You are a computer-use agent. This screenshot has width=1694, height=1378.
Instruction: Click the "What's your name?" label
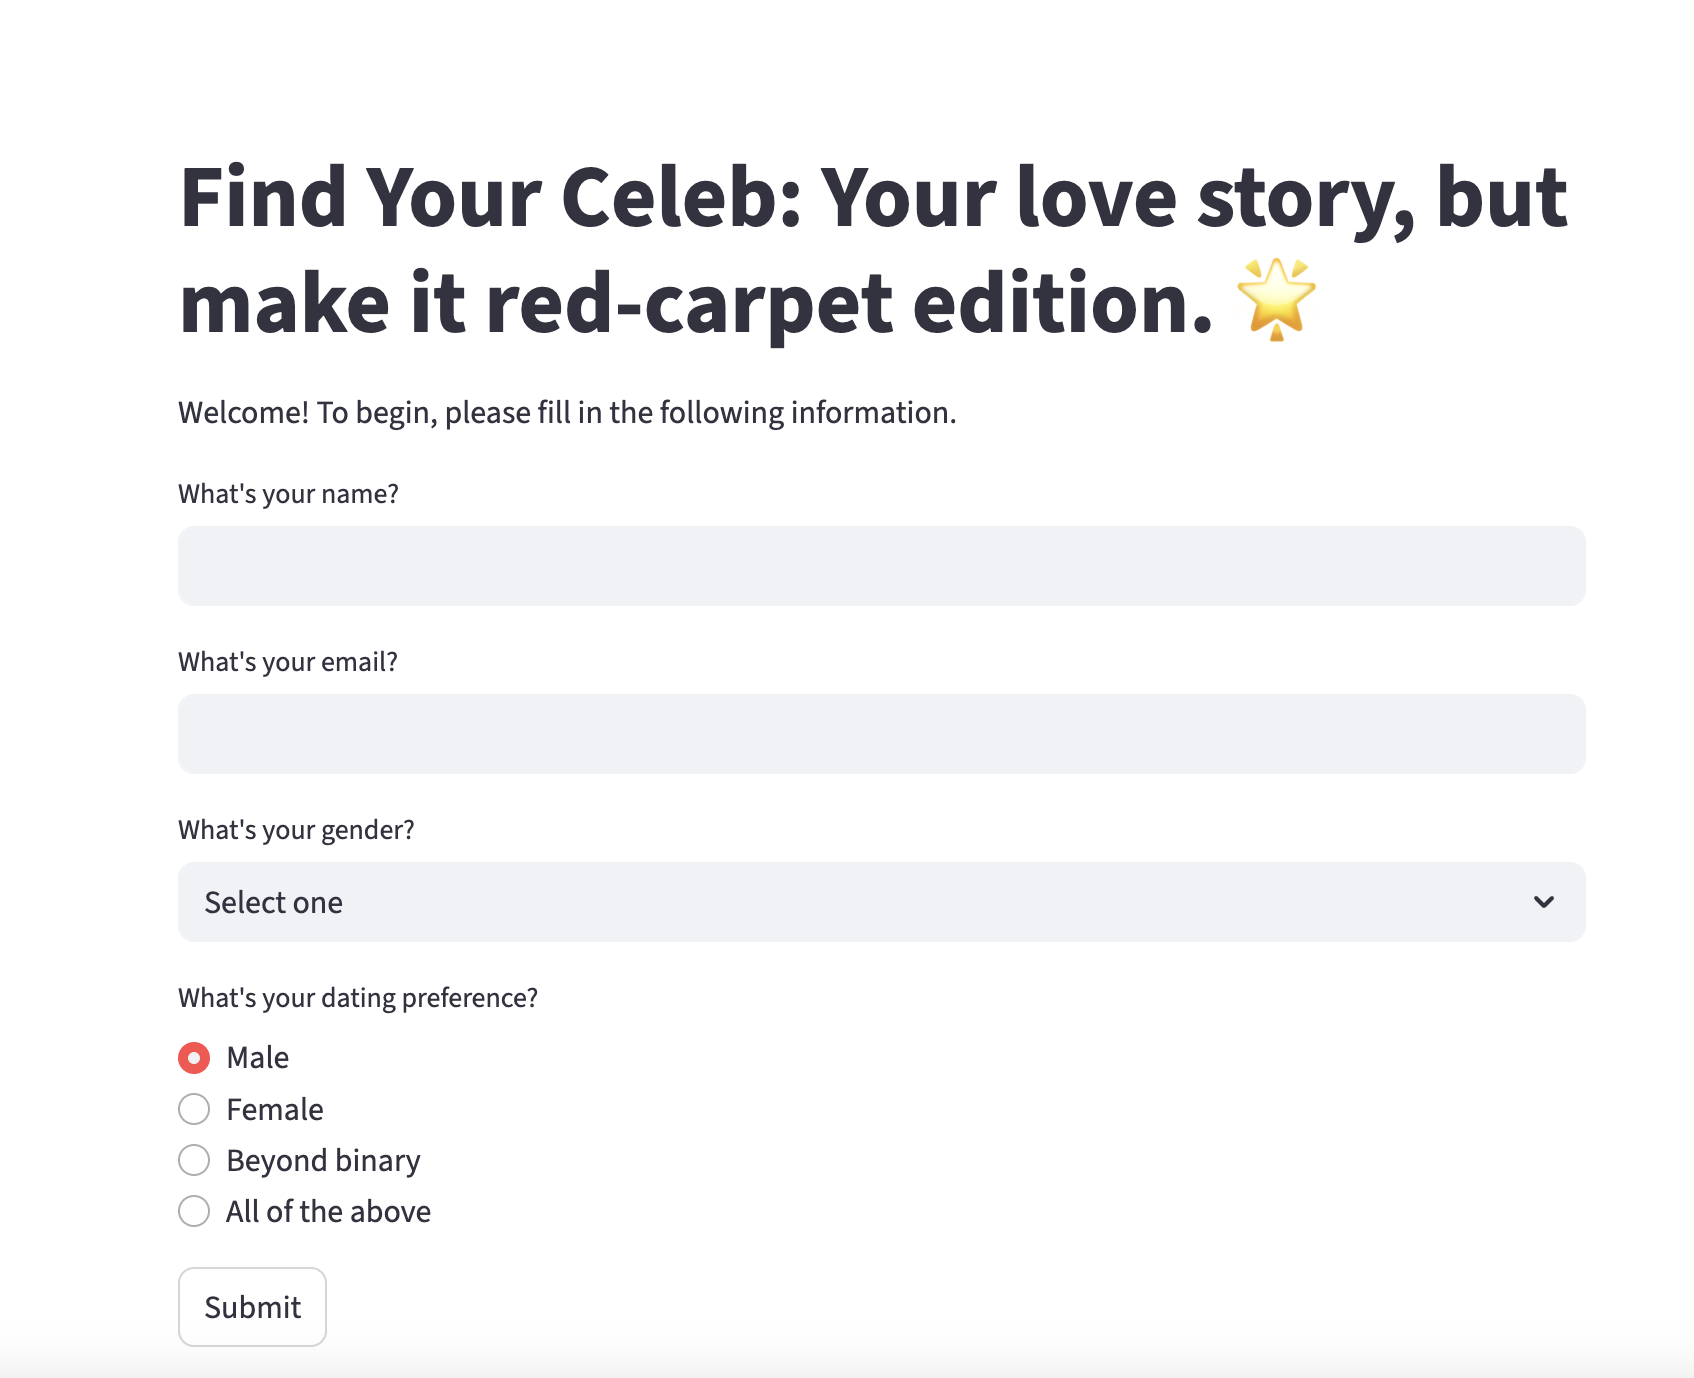tap(288, 494)
